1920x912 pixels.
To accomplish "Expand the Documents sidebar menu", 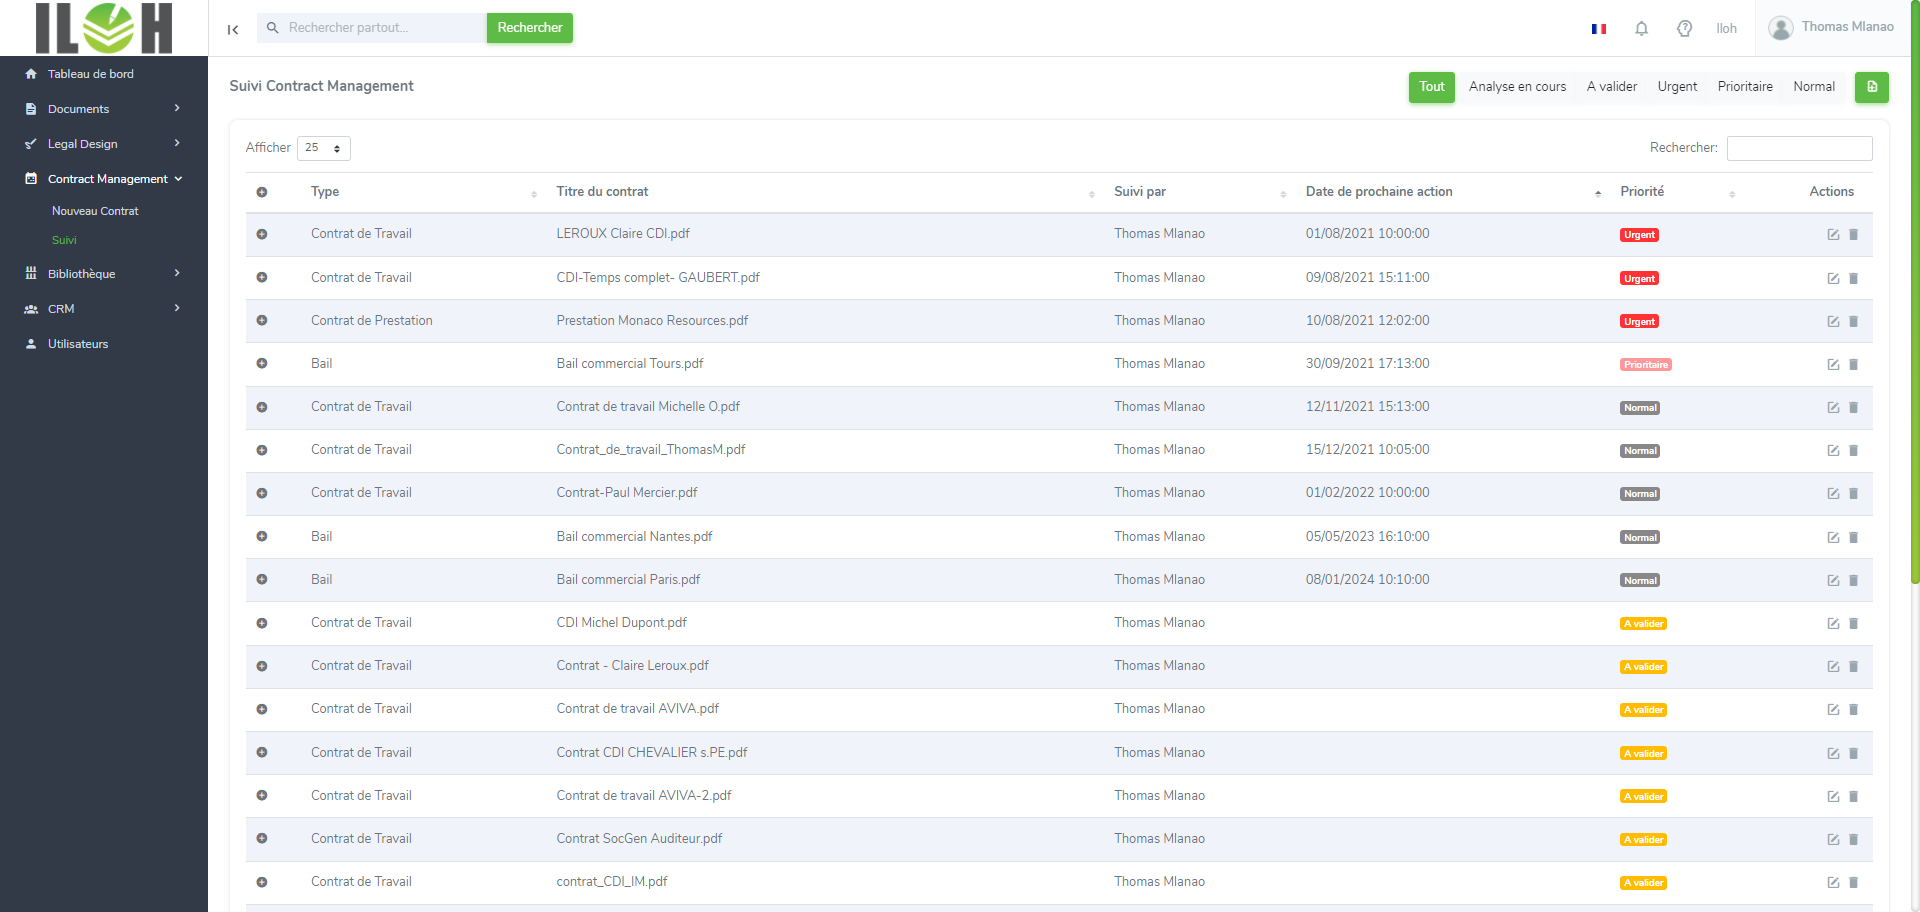I will (103, 109).
